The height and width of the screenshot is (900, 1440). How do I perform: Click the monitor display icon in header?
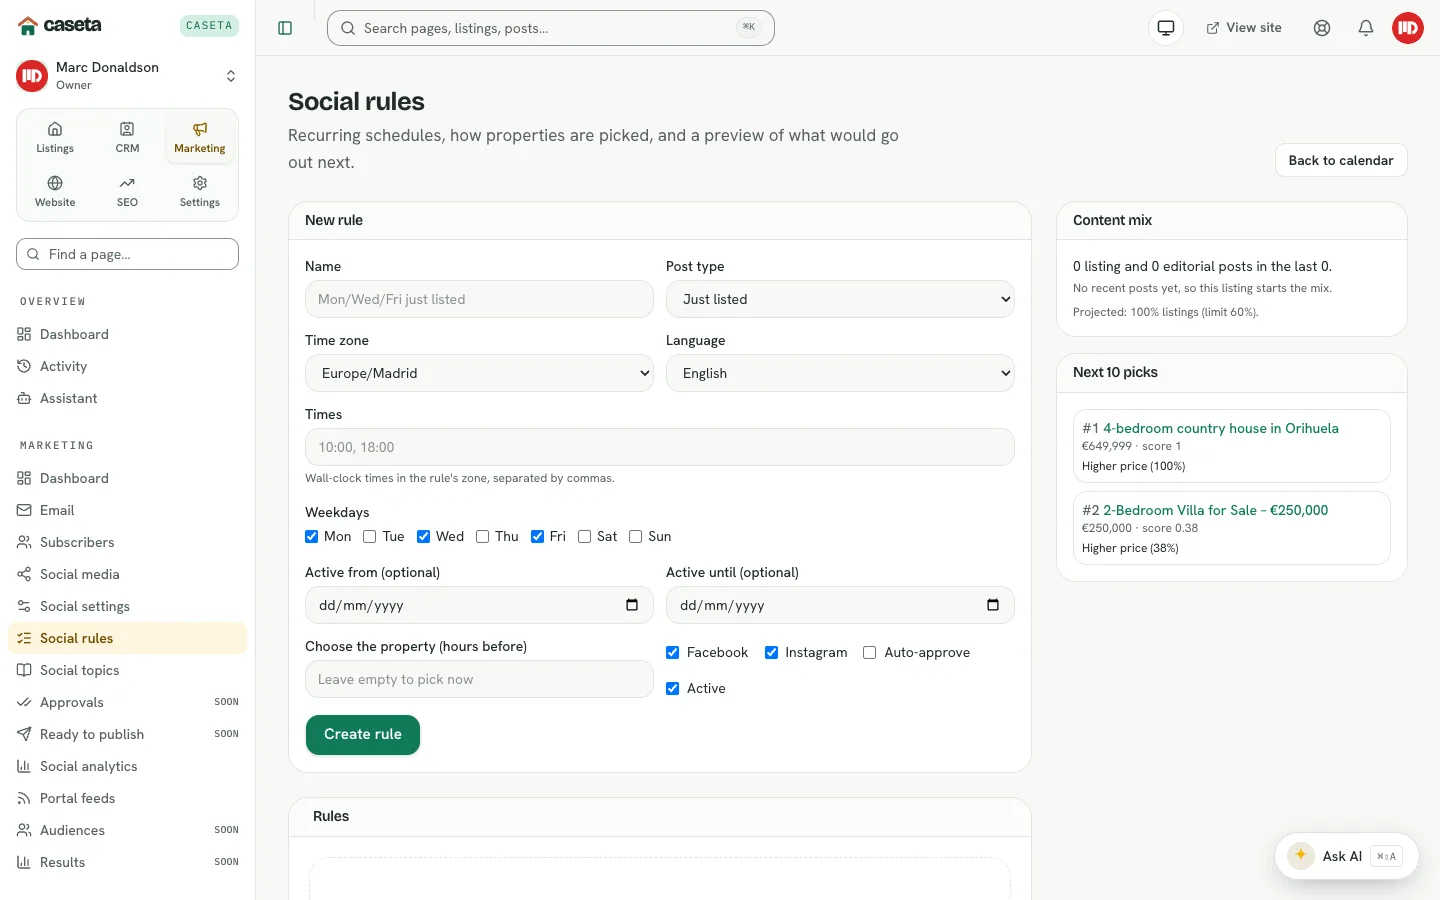coord(1166,28)
